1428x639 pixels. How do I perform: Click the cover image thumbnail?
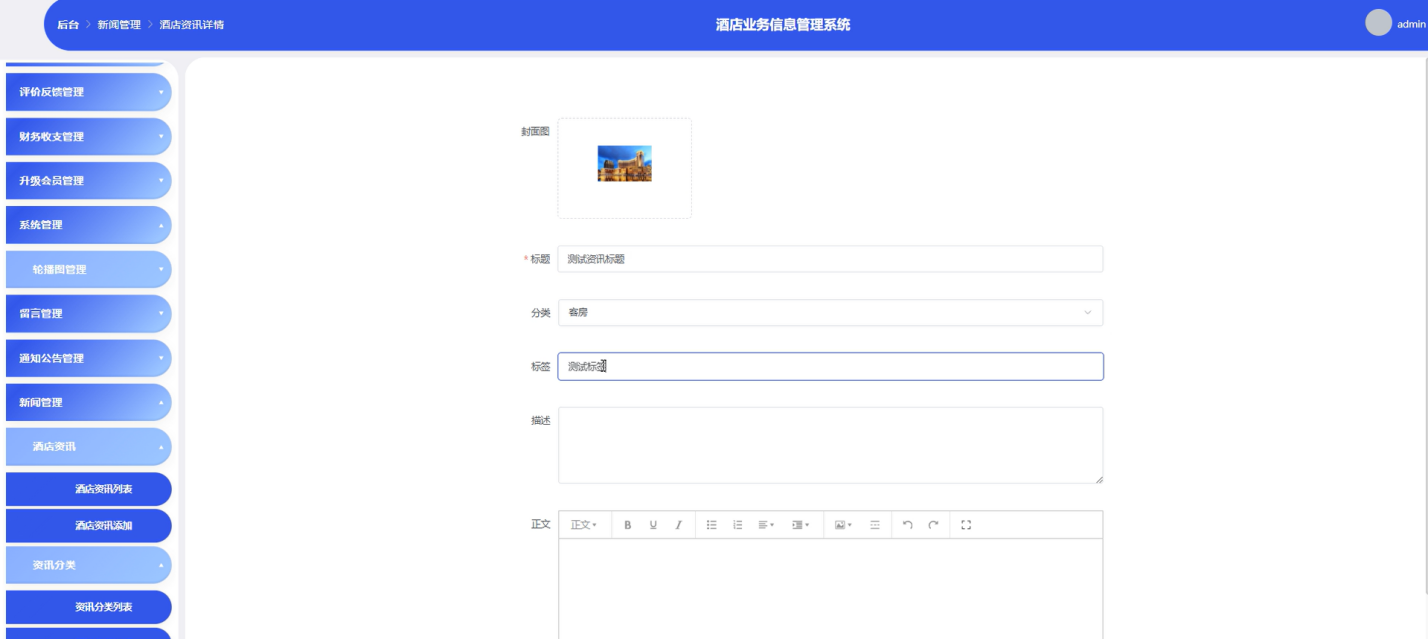625,163
